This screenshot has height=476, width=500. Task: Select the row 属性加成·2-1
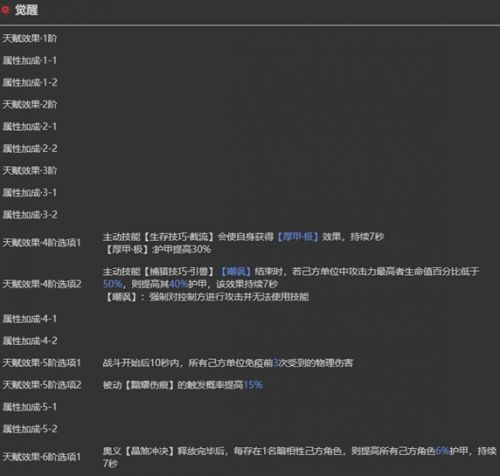point(30,126)
